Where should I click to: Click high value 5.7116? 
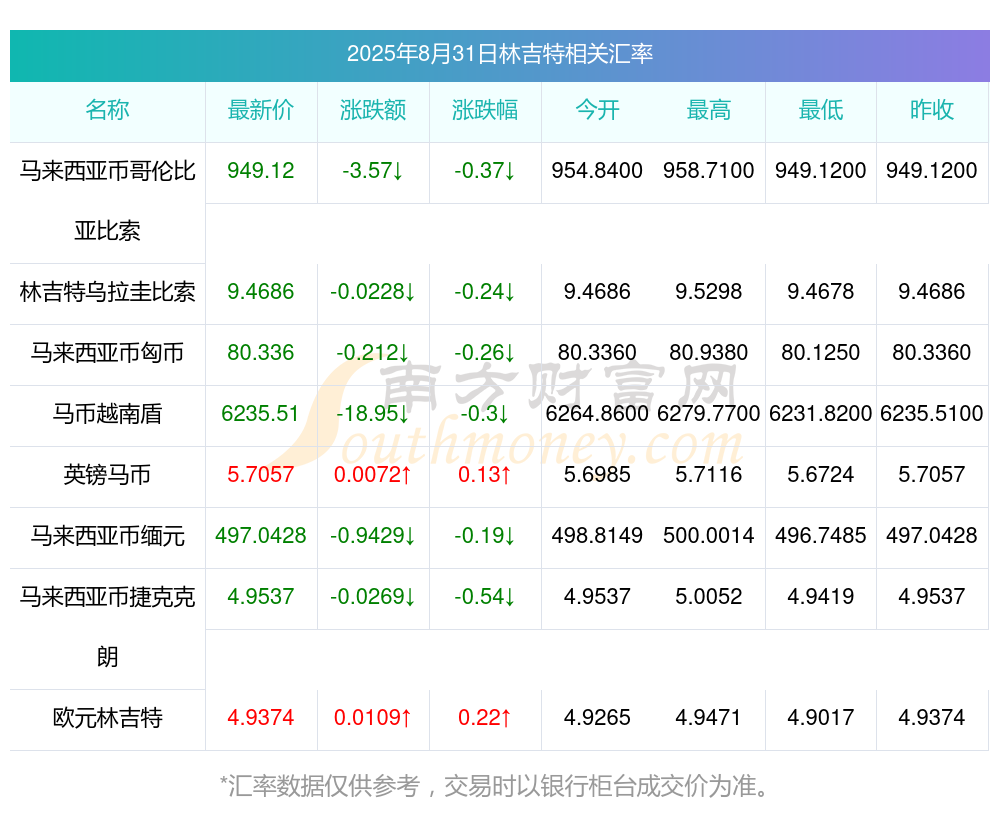pyautogui.click(x=709, y=475)
